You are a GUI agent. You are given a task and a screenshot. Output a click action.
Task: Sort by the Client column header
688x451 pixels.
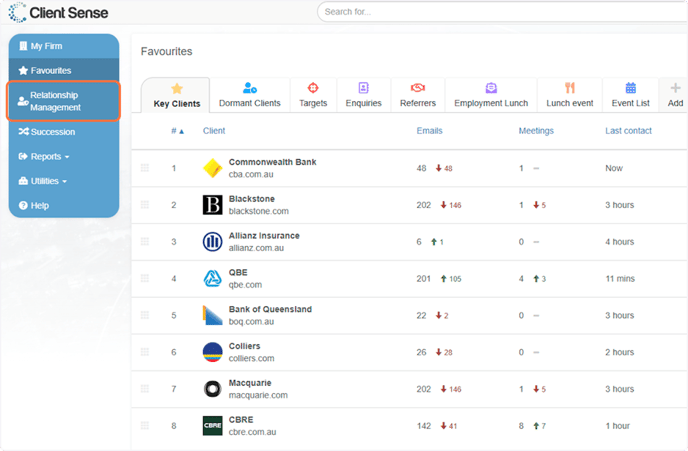pyautogui.click(x=214, y=131)
